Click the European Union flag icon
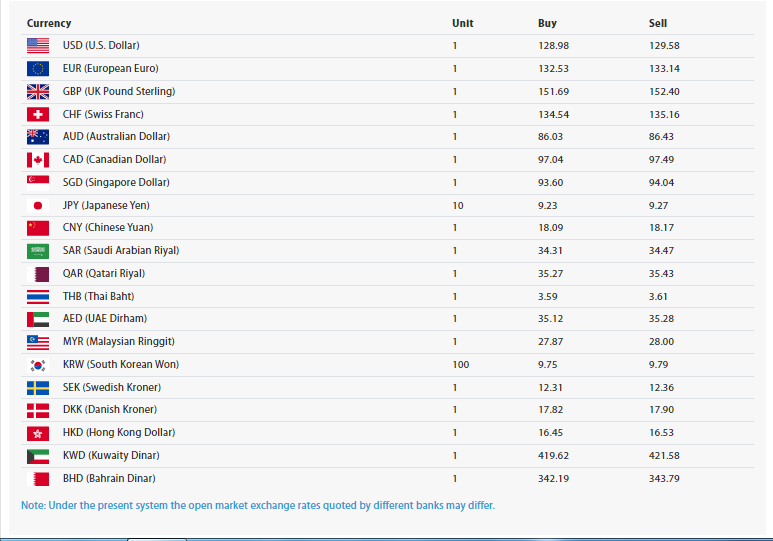 38,69
